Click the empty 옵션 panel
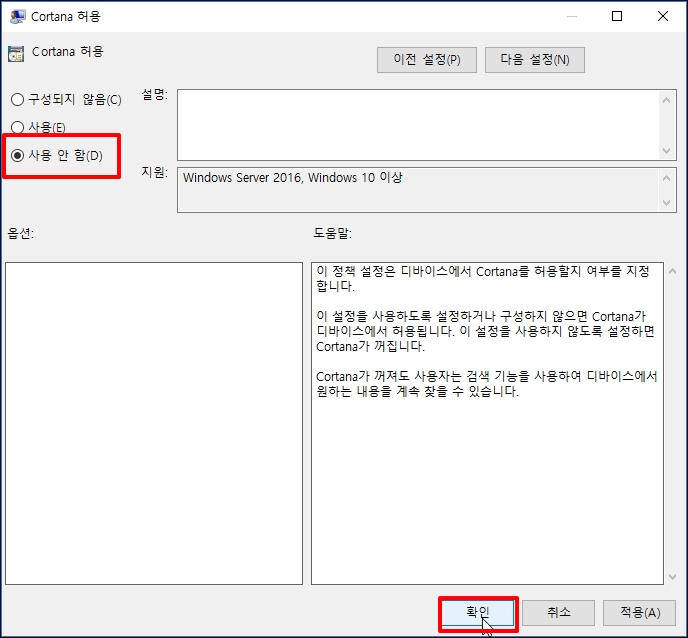Screen dimensions: 688x638 click(154, 423)
